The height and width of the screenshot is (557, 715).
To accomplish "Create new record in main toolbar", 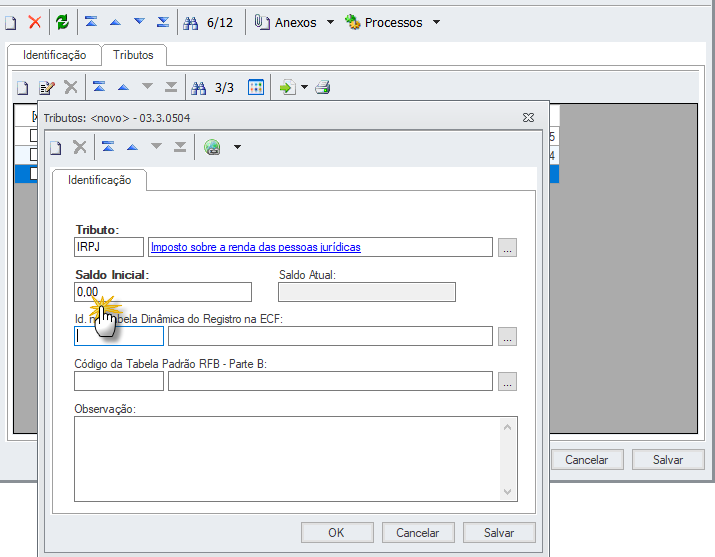I will (x=10, y=22).
